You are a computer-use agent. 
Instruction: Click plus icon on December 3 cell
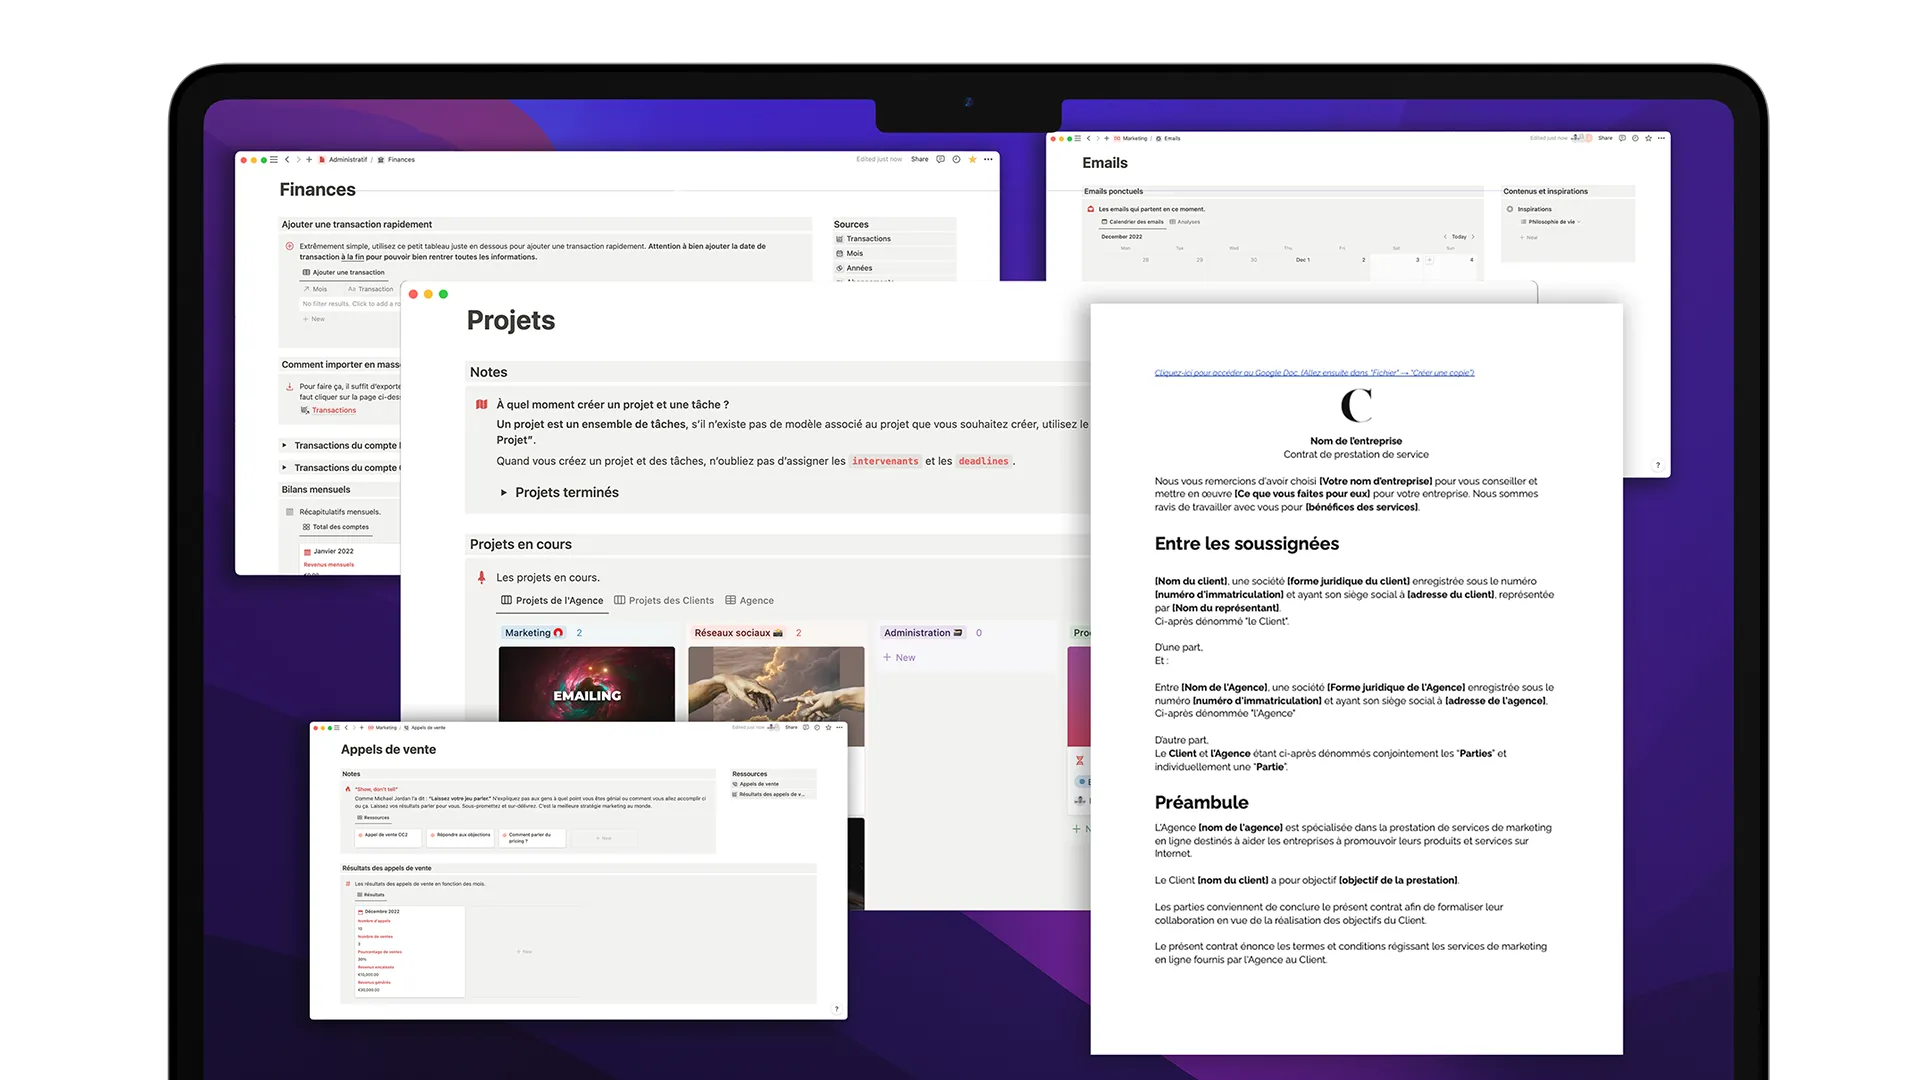point(1429,260)
